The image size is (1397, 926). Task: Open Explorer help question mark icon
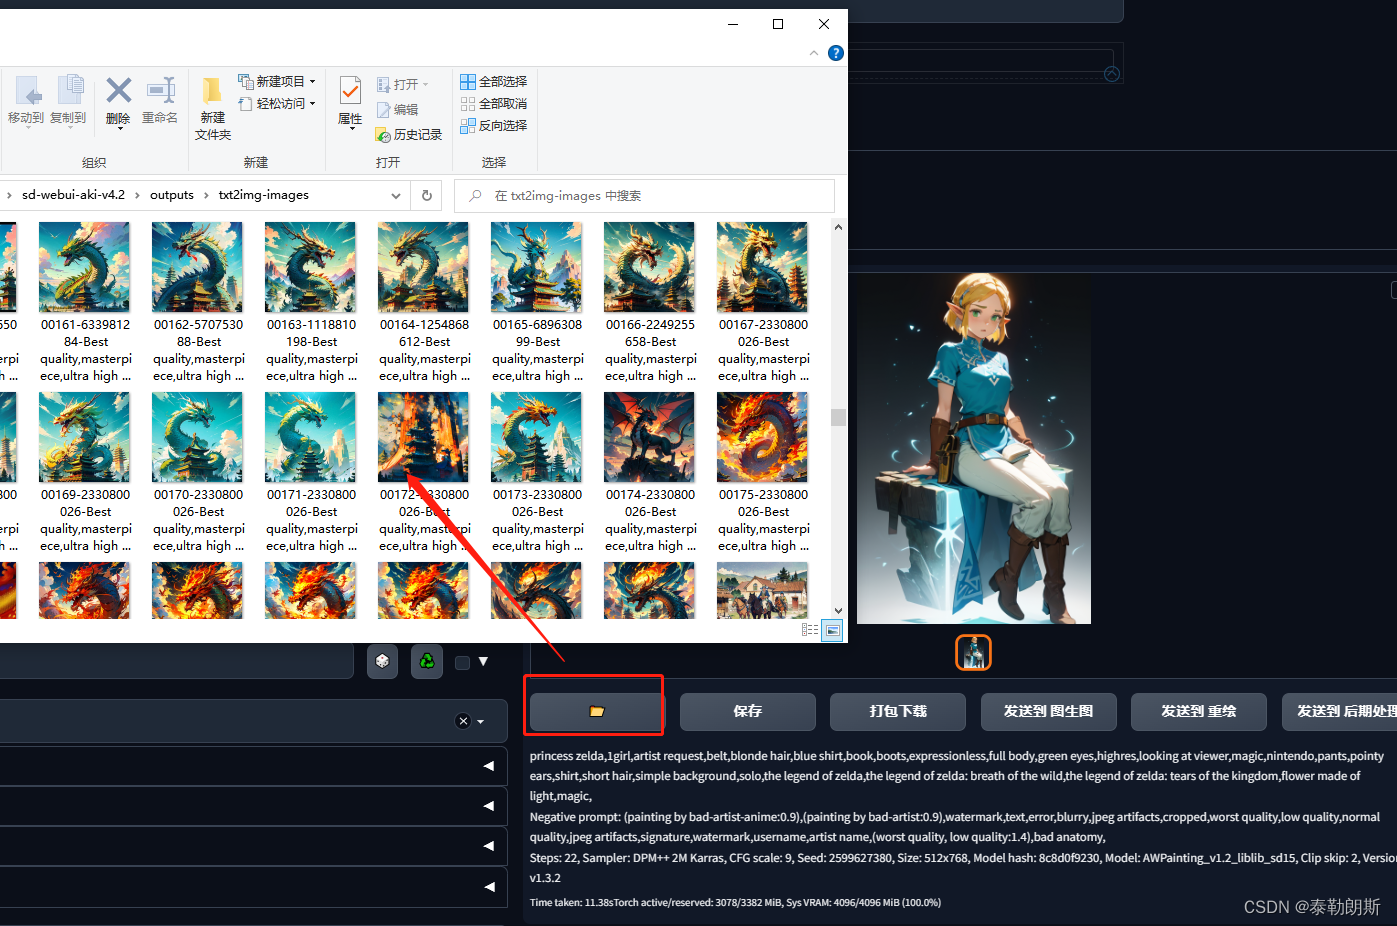[836, 53]
